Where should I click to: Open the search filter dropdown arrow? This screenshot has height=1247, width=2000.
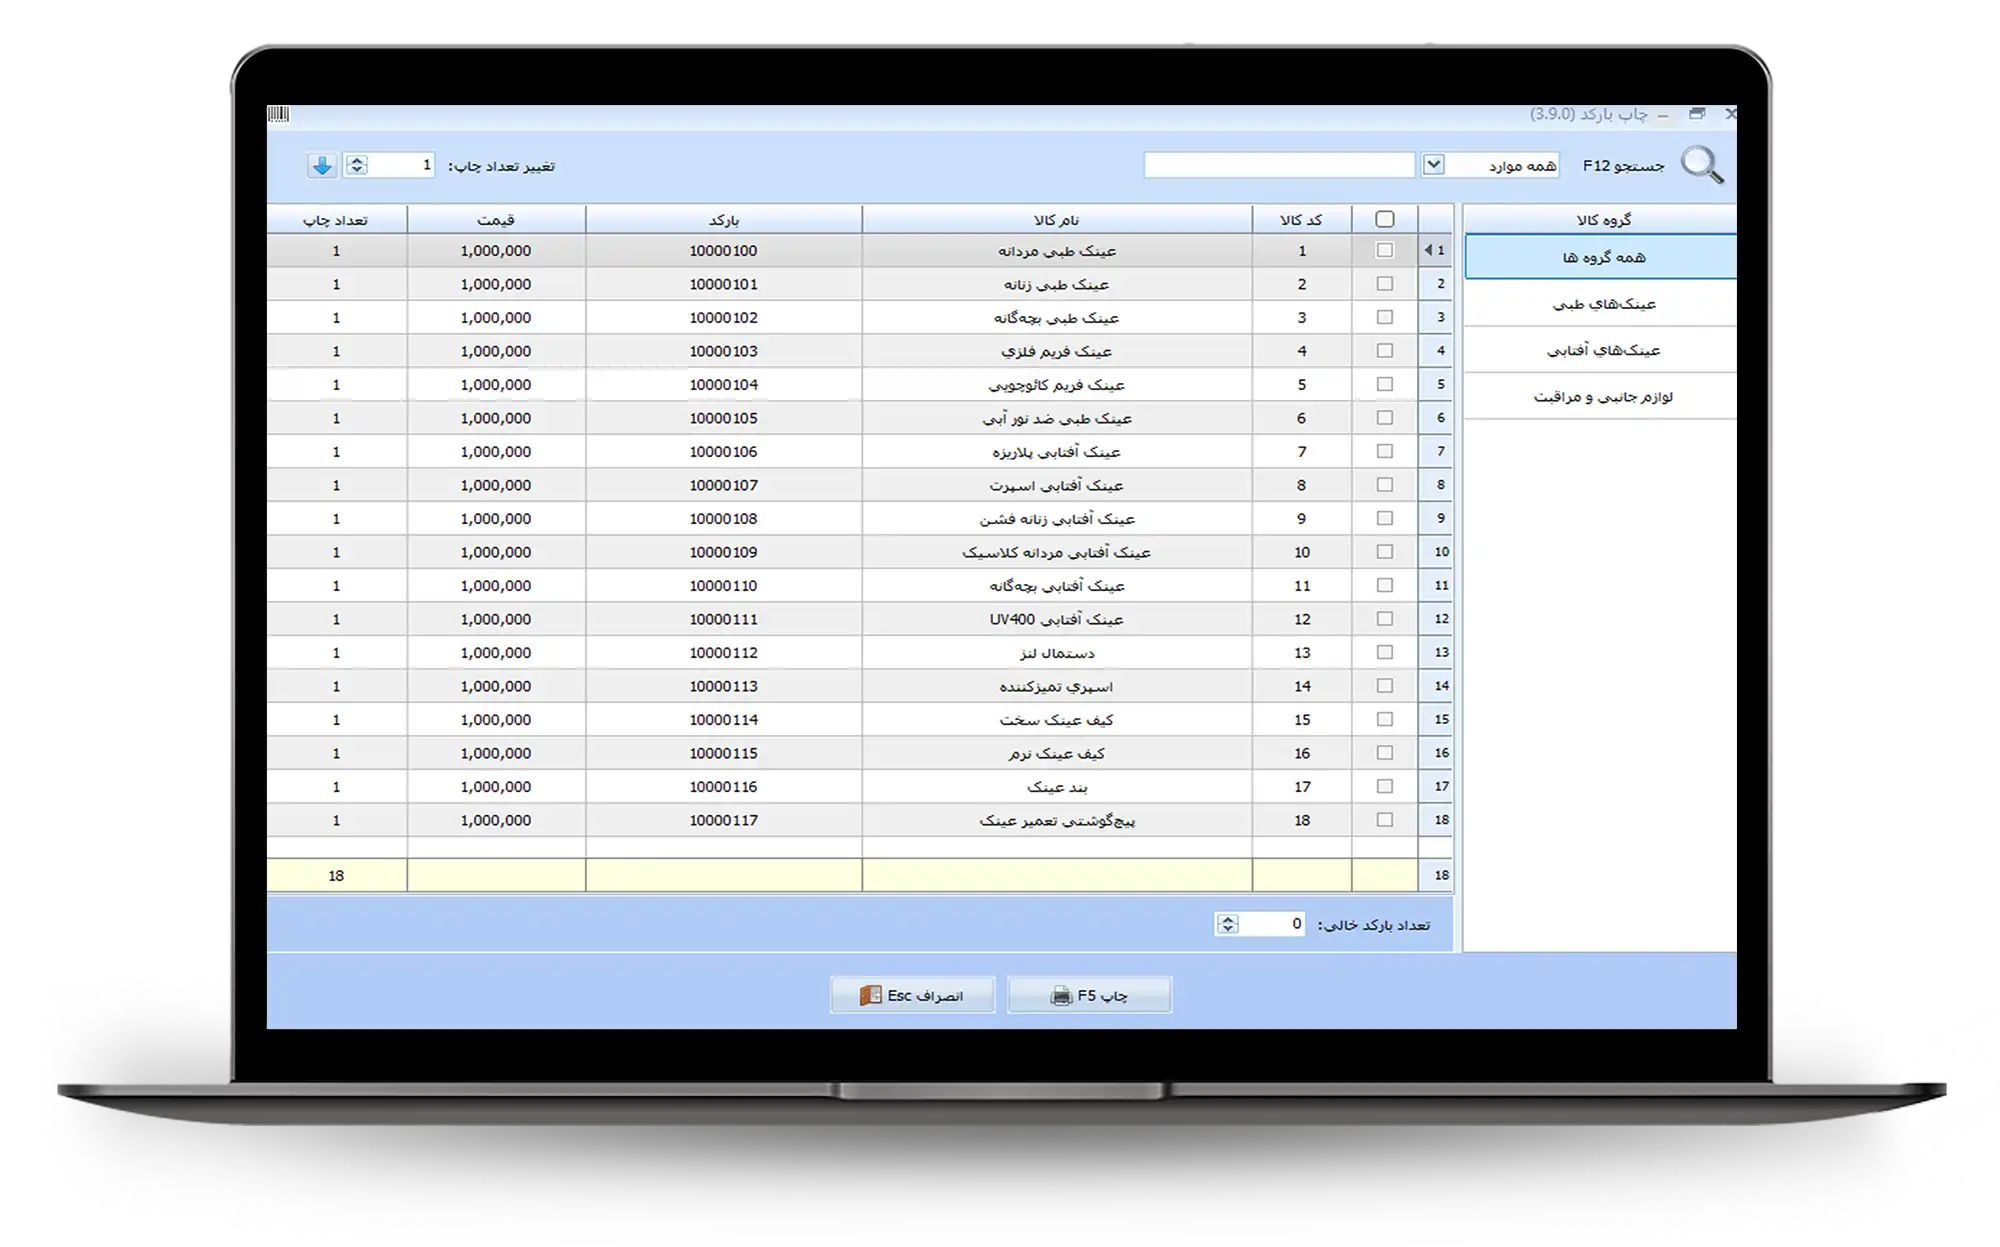point(1433,165)
